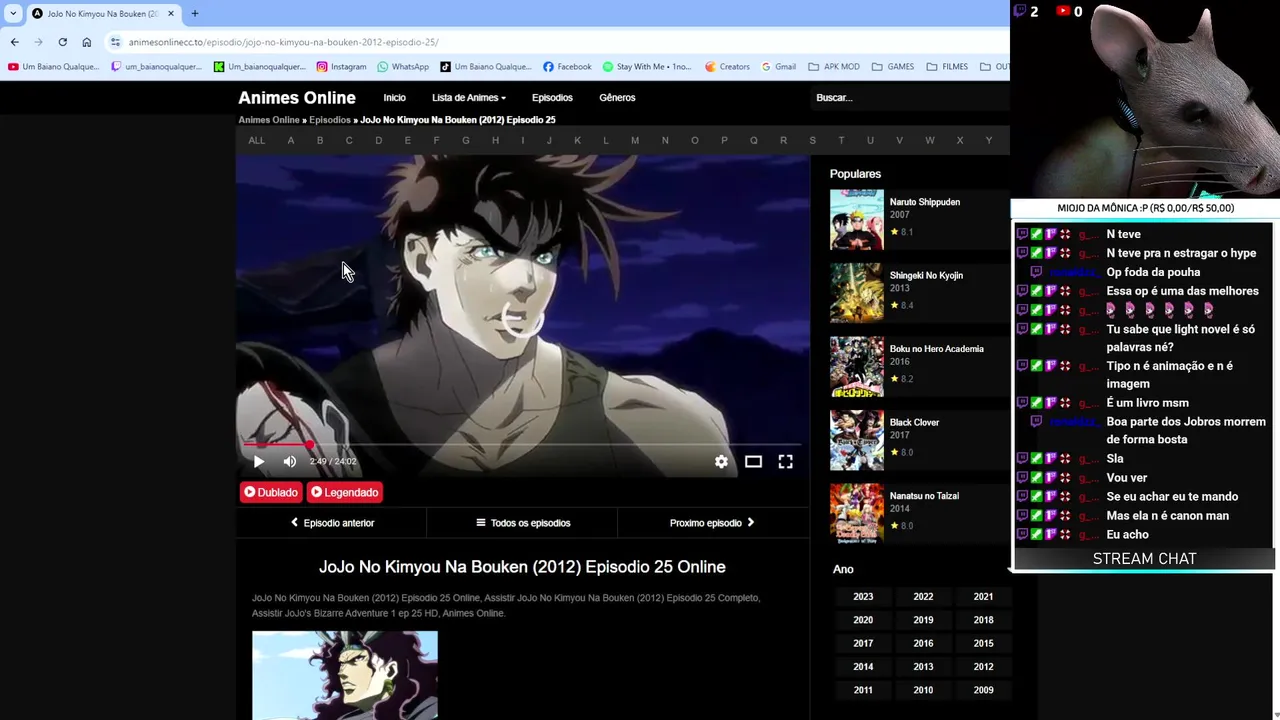Go to Proximo episodio
The height and width of the screenshot is (720, 1280).
(712, 523)
